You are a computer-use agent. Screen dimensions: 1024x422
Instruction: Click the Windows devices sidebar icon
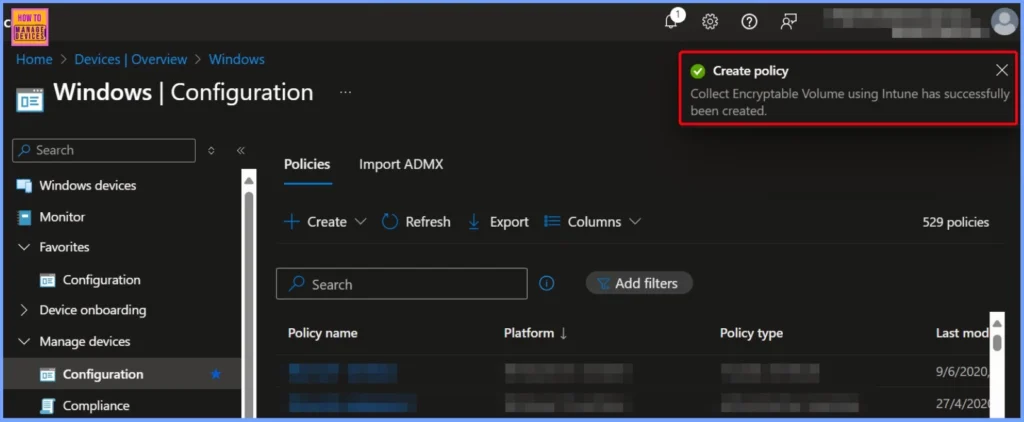24,186
